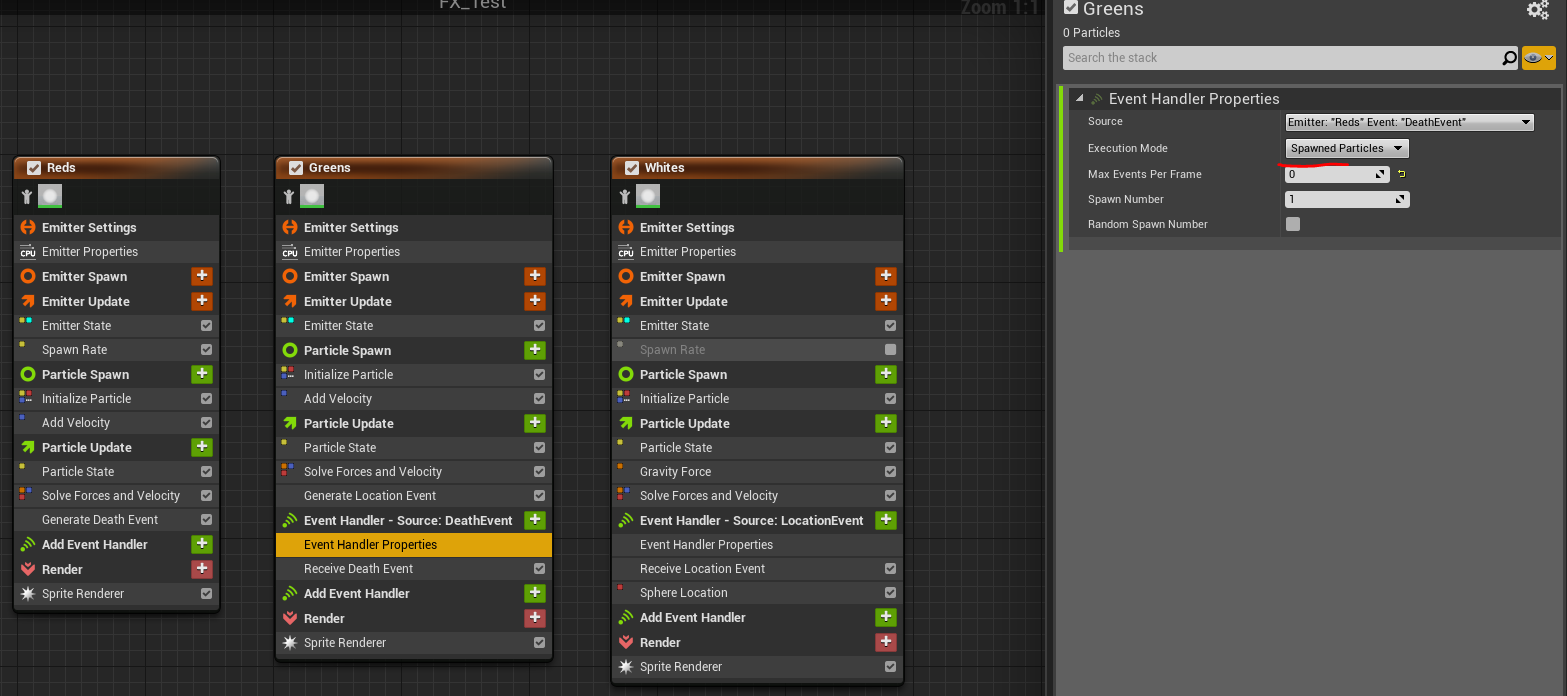Screen dimensions: 1567x696
Task: Disable the Reds emitter checkbox
Action: pyautogui.click(x=34, y=168)
